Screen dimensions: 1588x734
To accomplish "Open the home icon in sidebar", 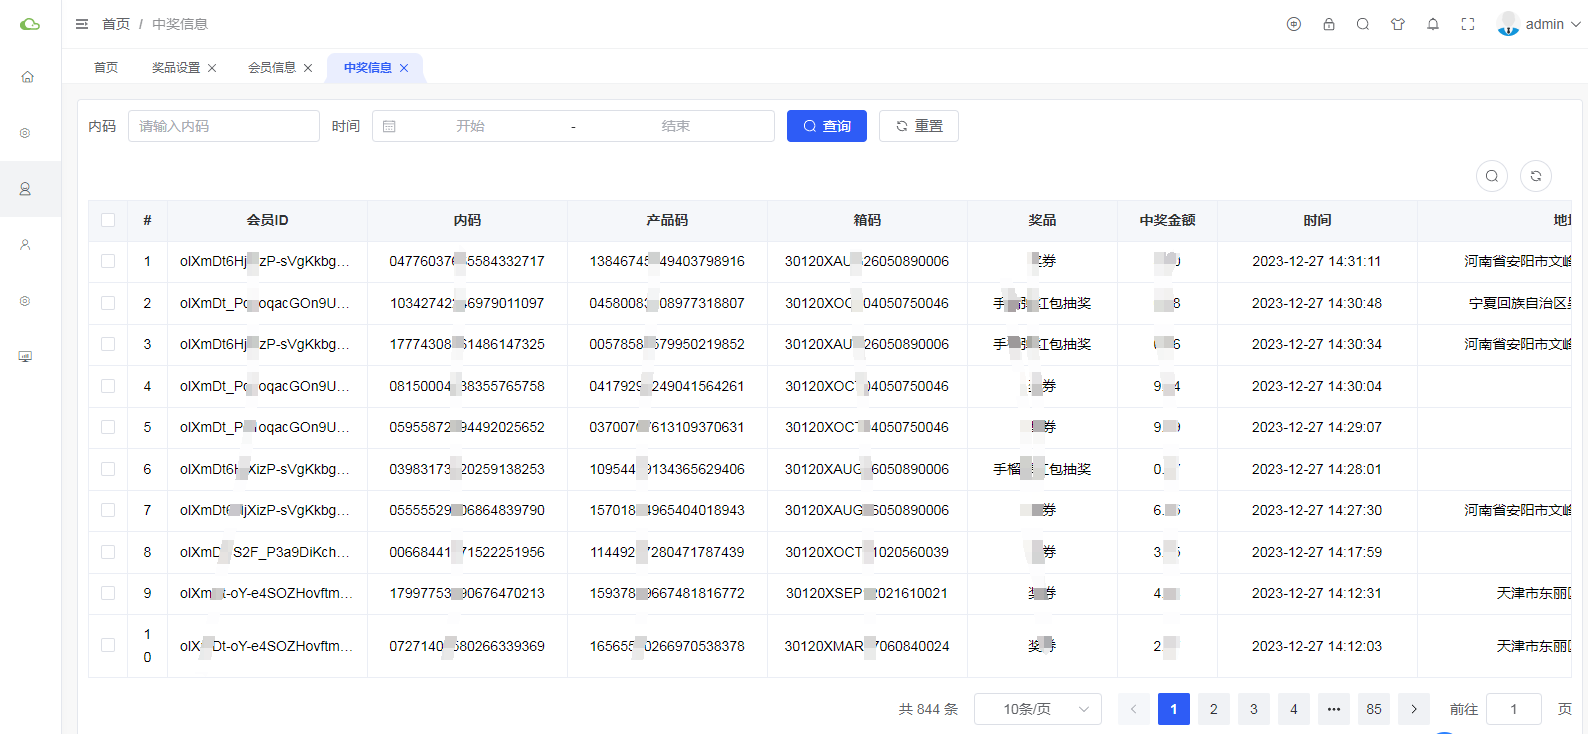I will [27, 77].
